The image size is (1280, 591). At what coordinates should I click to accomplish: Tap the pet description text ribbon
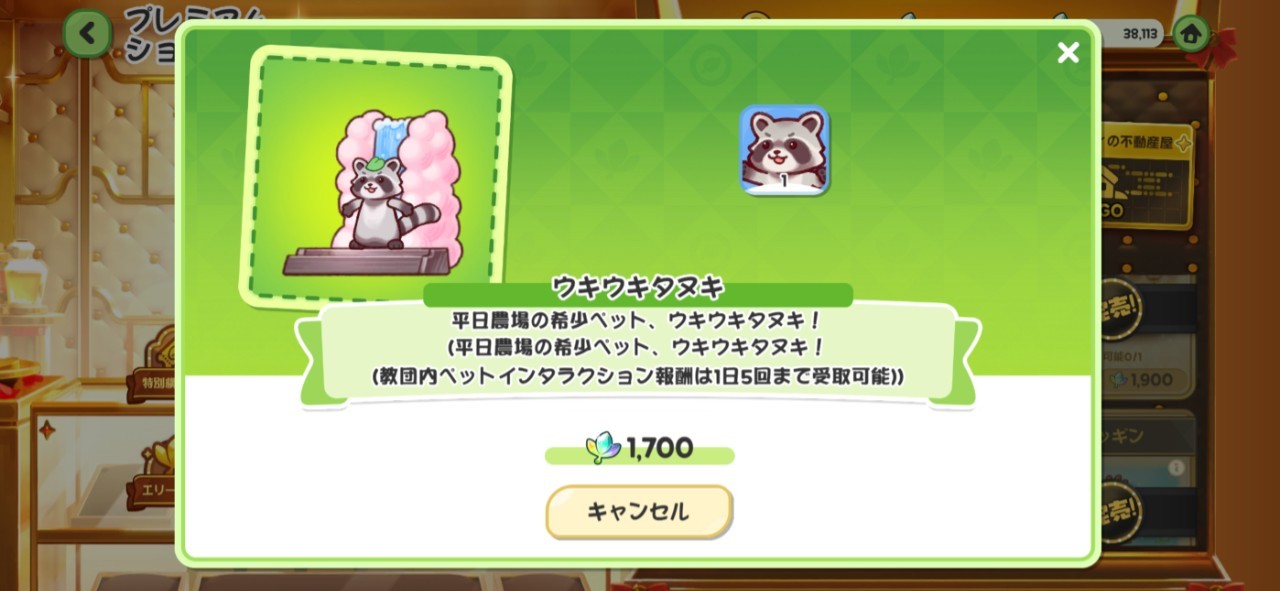[x=638, y=350]
